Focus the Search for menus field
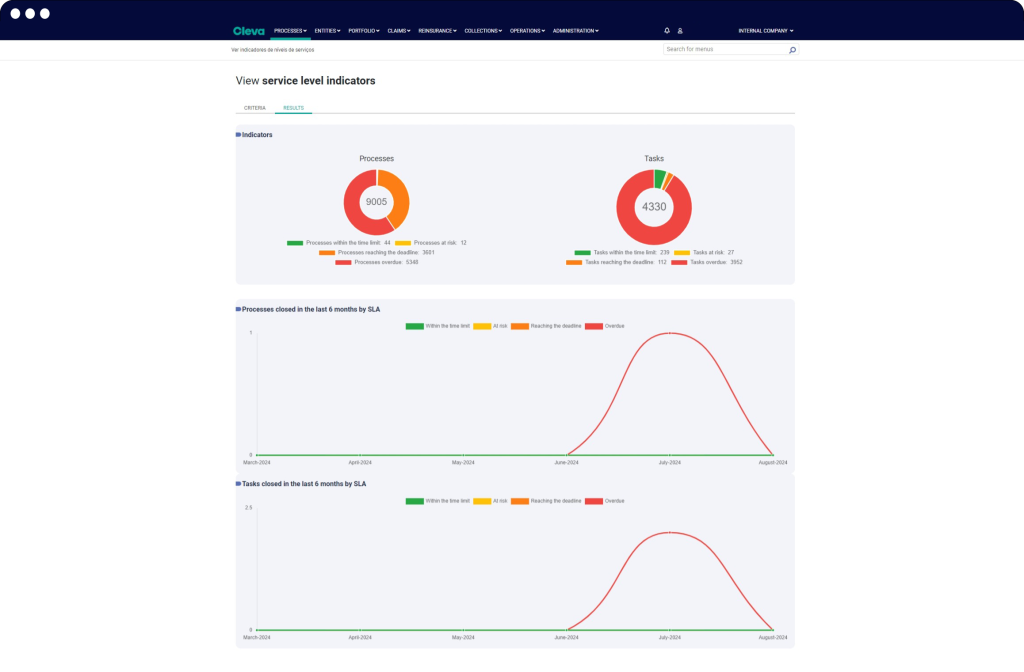 click(x=726, y=50)
